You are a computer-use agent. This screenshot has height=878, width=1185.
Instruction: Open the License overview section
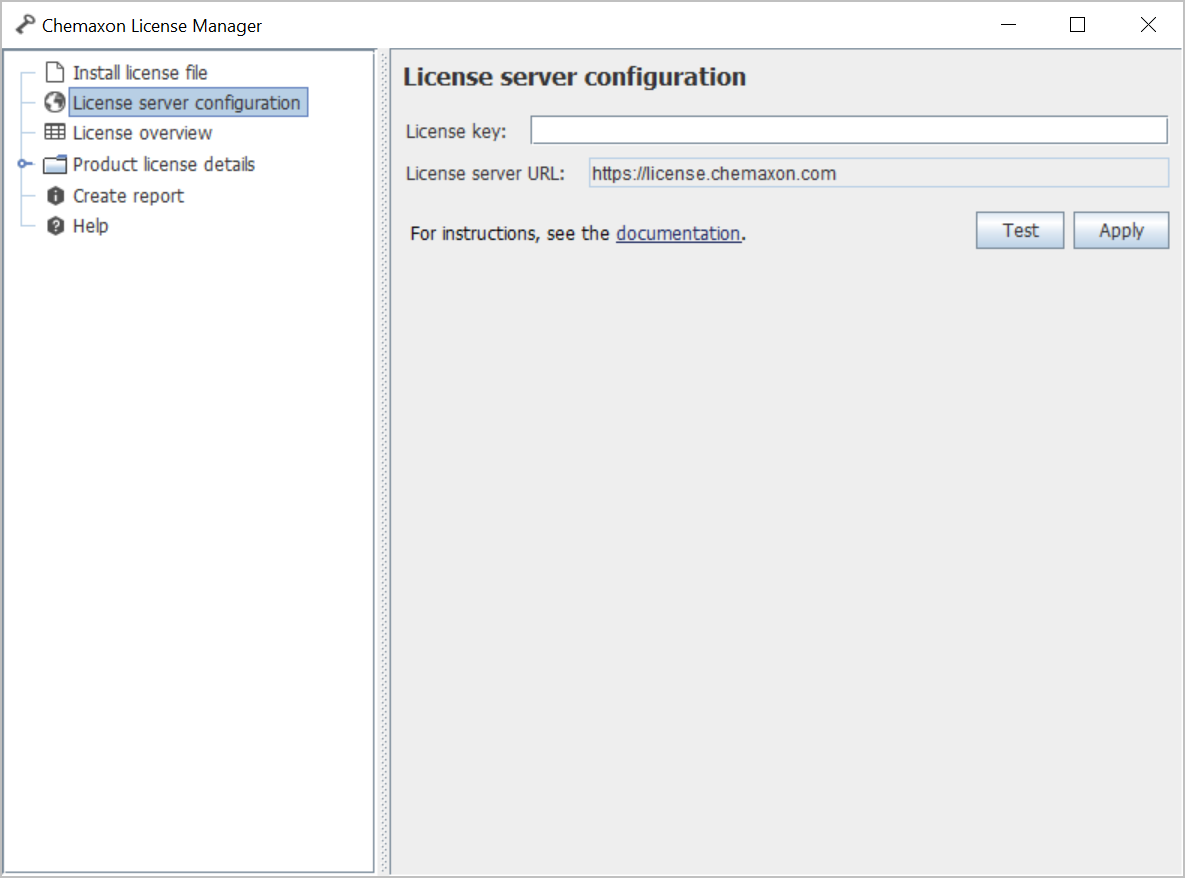(x=142, y=133)
